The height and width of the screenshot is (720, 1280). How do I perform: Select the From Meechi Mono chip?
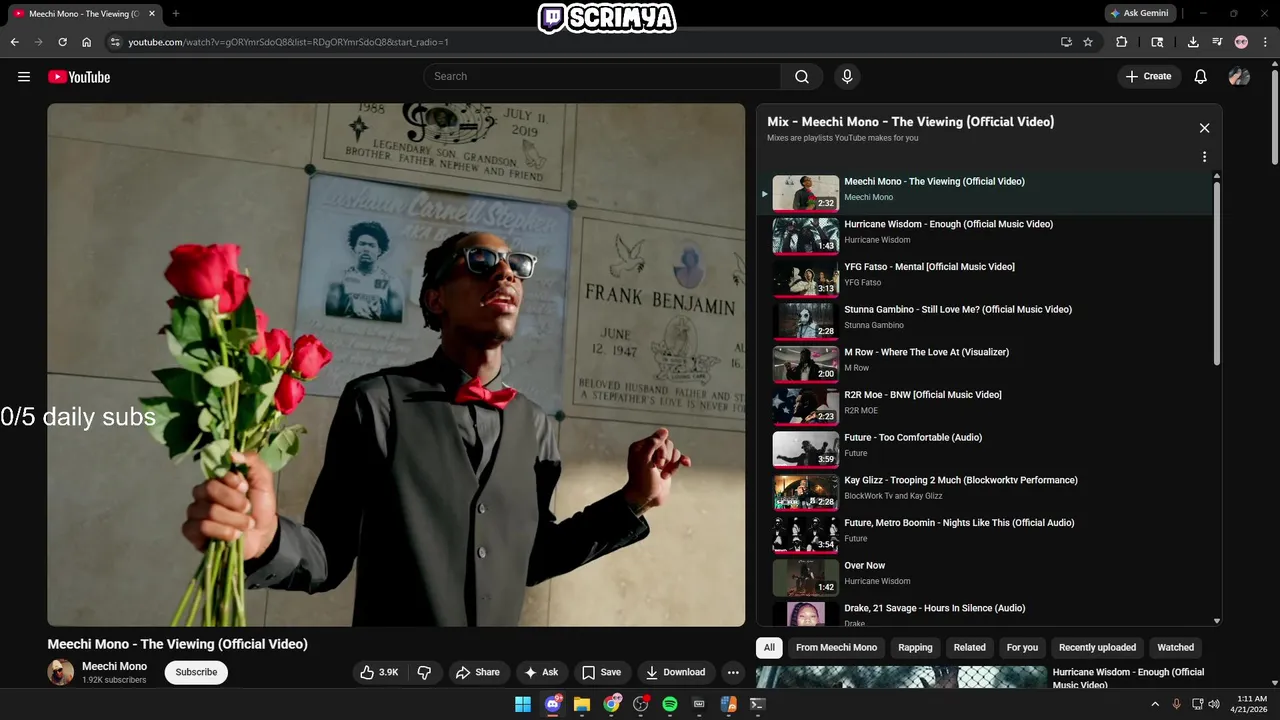[x=836, y=647]
